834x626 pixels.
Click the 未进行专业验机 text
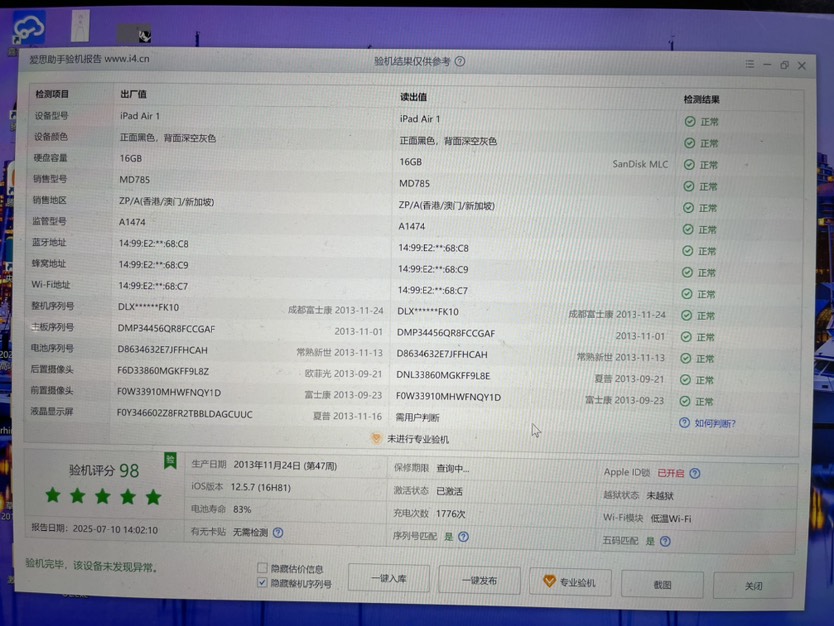pos(418,439)
